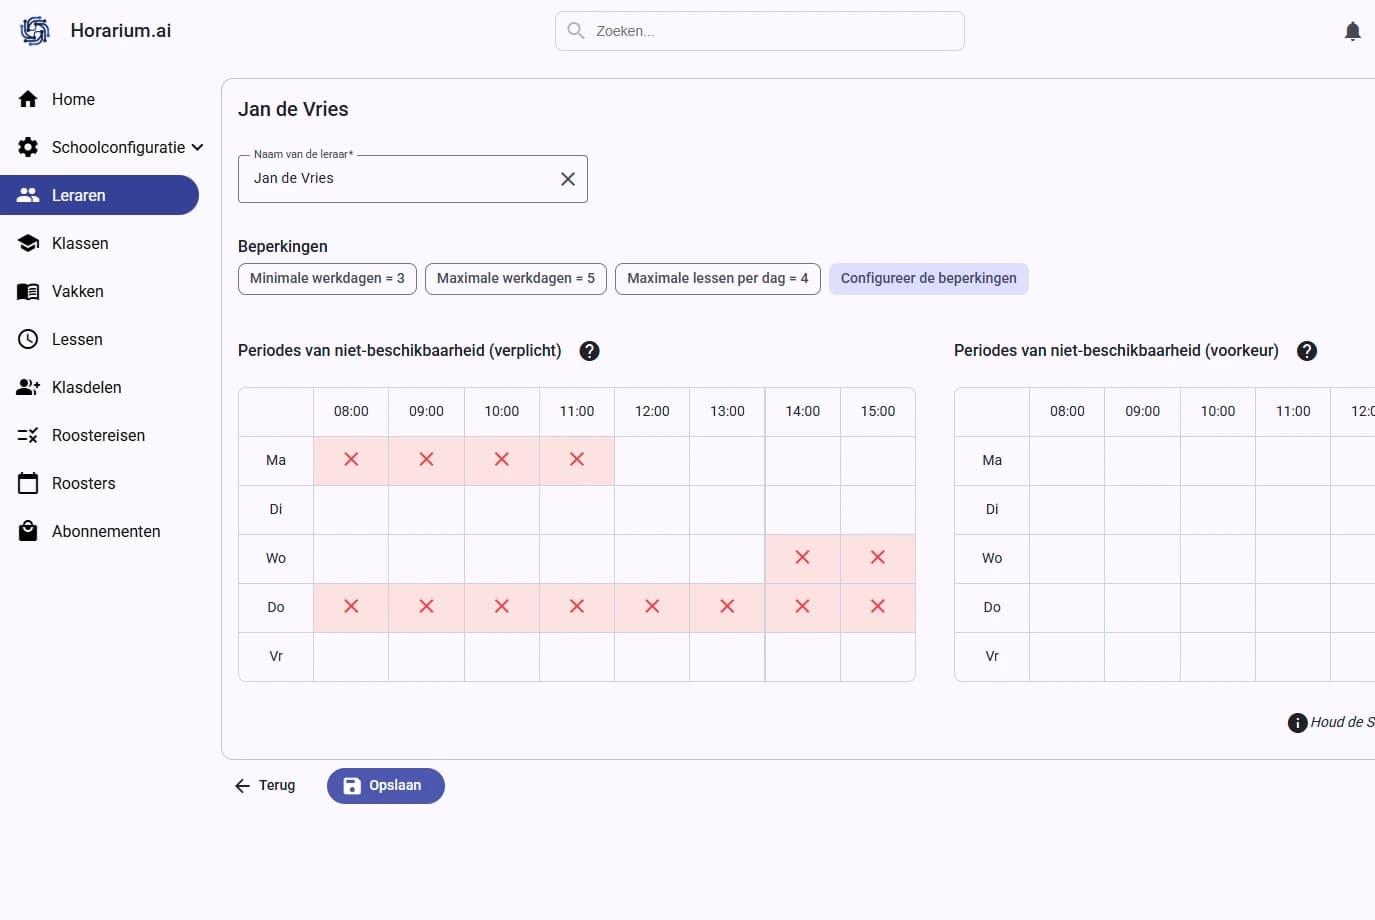Click the Klasdelen person-add icon
The height and width of the screenshot is (920, 1375).
point(28,387)
